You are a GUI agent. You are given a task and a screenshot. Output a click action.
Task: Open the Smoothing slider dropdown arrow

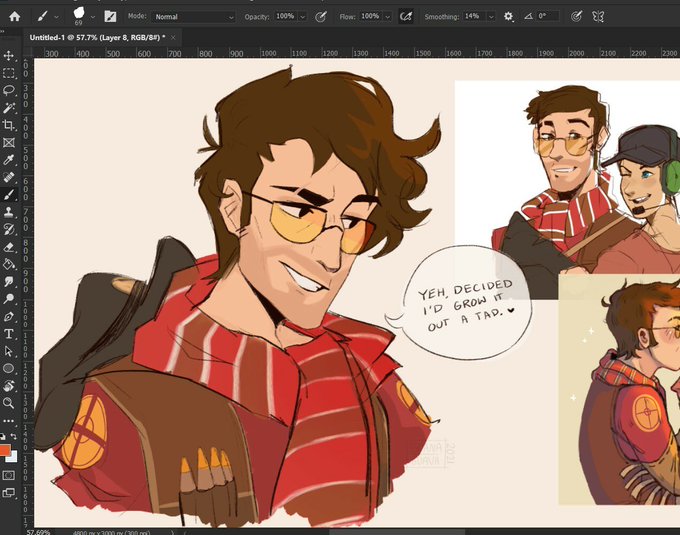(491, 17)
